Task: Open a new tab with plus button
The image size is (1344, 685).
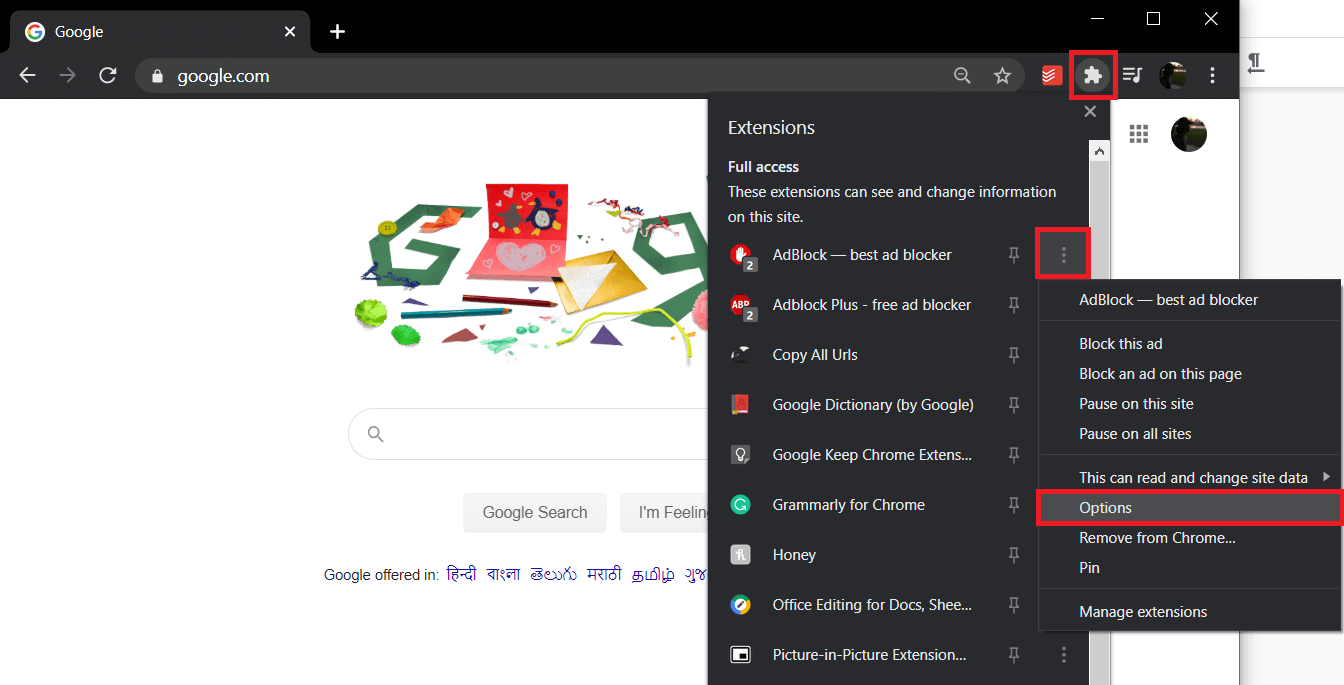Action: pos(337,32)
